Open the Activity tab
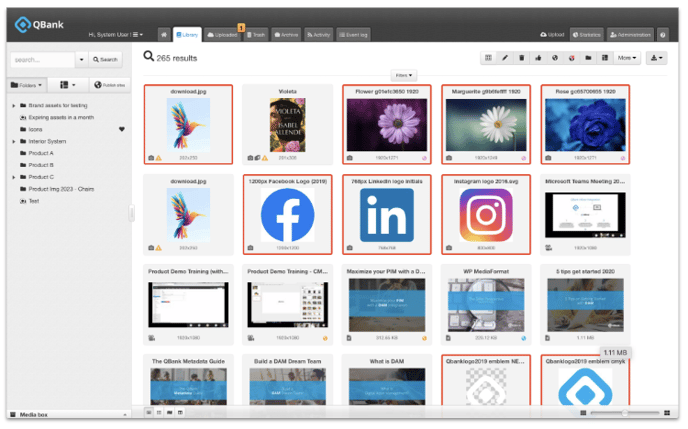This screenshot has width=688, height=429. (x=319, y=35)
